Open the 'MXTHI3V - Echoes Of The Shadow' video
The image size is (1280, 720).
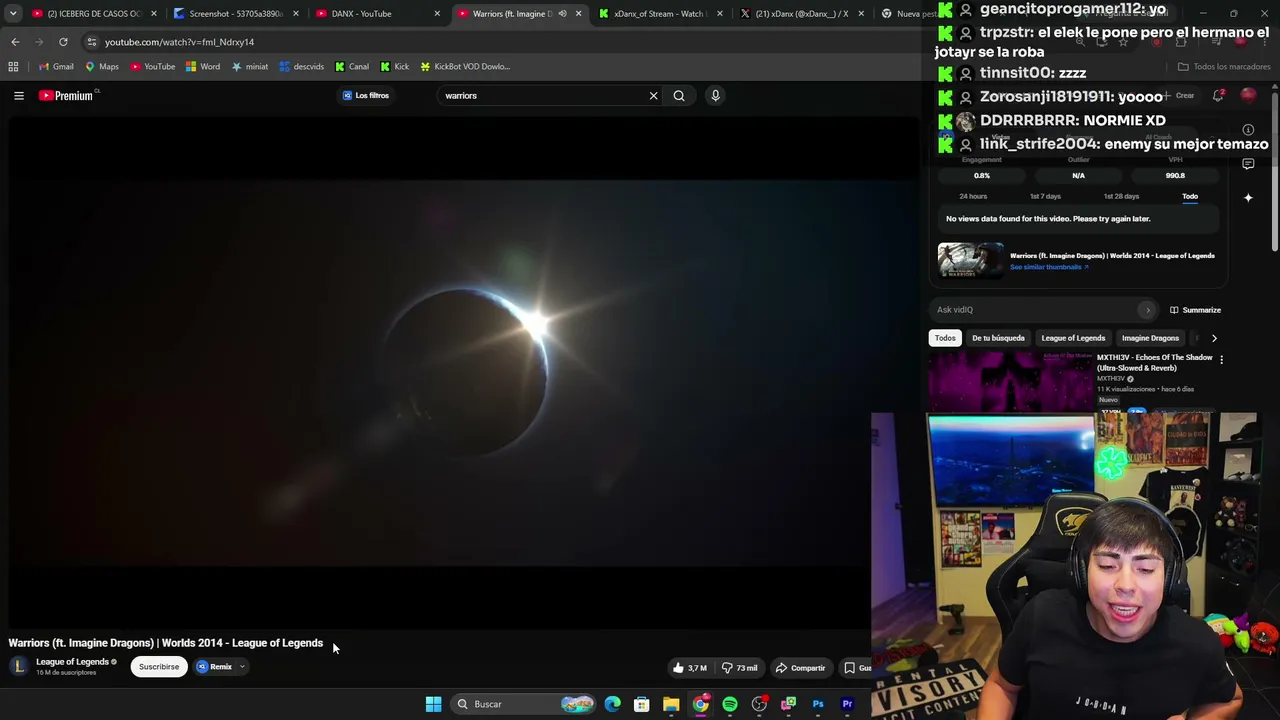[1154, 362]
